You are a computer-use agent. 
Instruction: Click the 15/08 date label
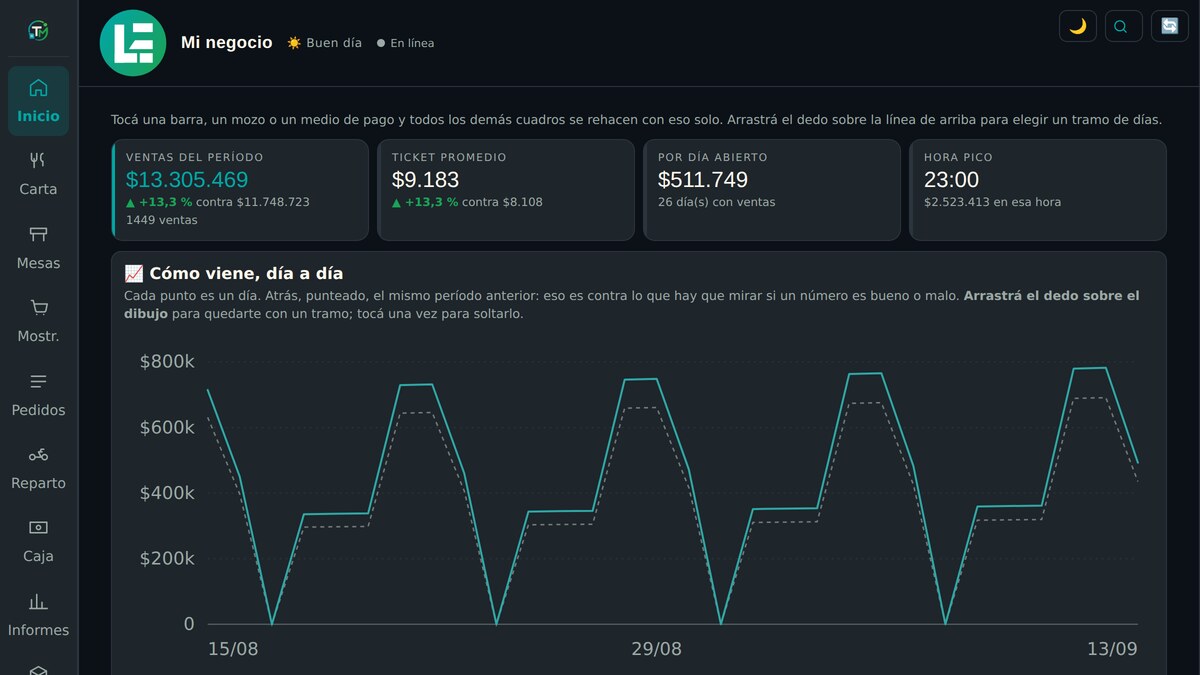(x=233, y=649)
